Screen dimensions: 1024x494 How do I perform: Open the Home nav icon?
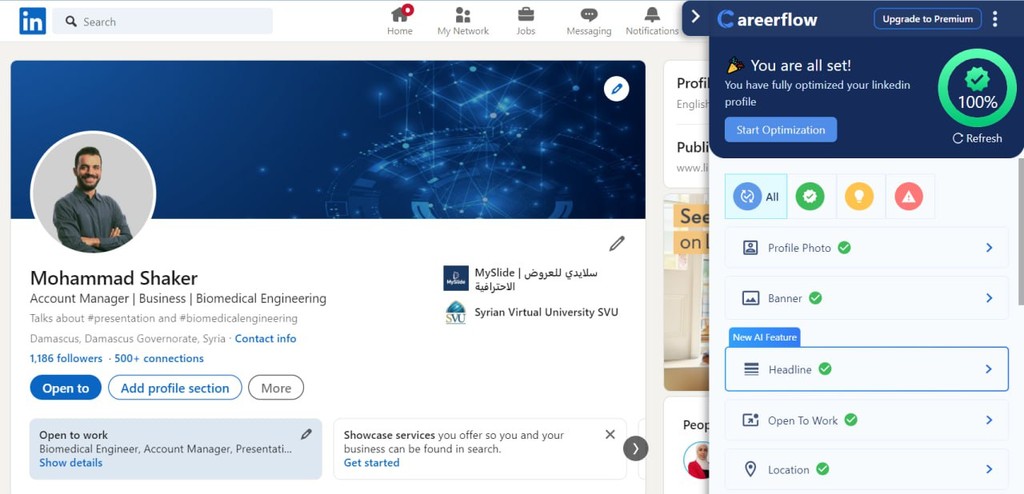click(400, 20)
